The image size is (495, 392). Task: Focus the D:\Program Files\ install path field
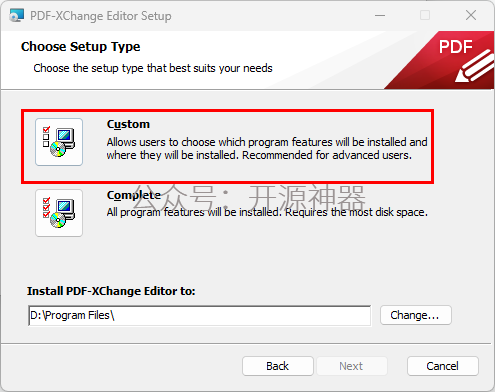coord(200,315)
